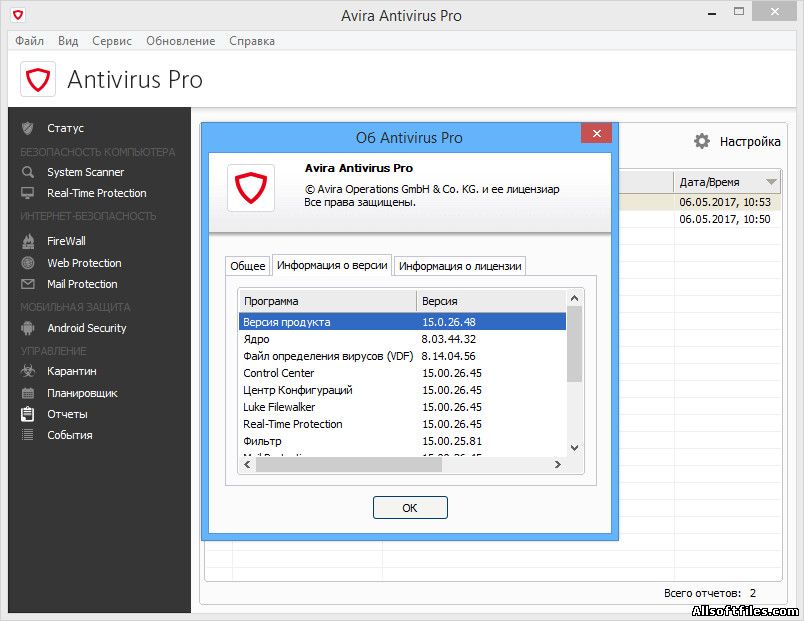Click the version list scroll up arrow

click(574, 298)
